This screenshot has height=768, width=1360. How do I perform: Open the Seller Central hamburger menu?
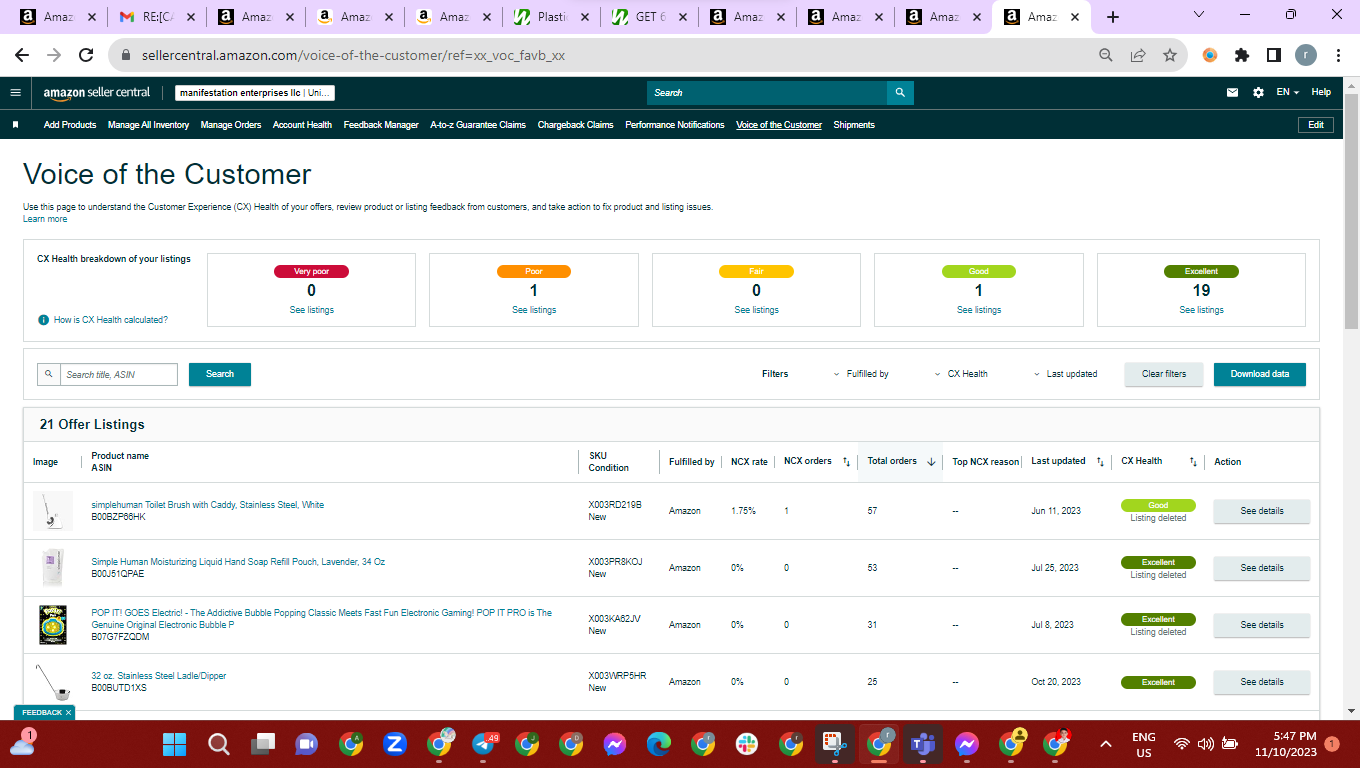(x=15, y=93)
